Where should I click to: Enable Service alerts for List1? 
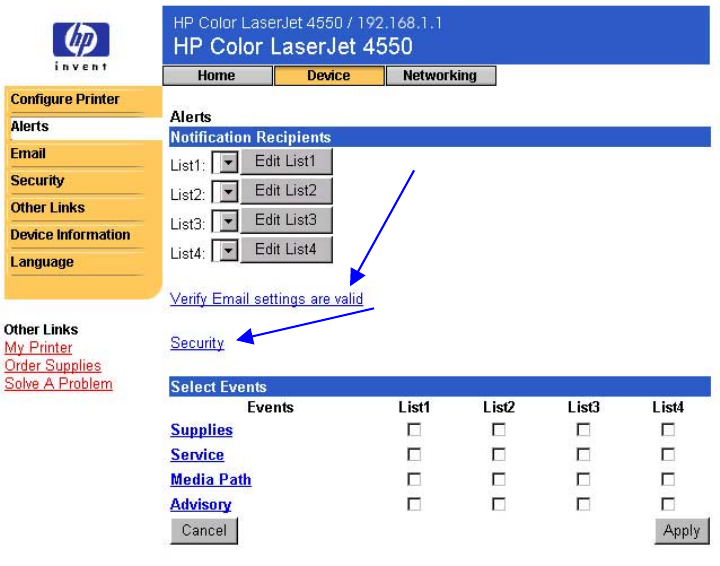414,454
